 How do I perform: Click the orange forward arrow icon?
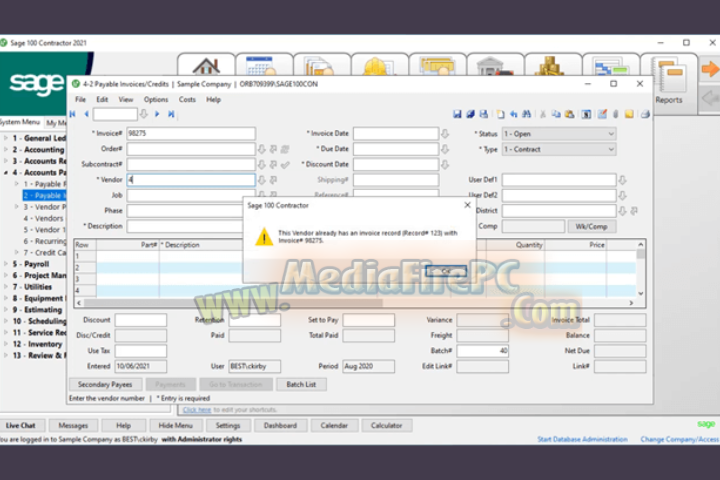click(x=710, y=69)
